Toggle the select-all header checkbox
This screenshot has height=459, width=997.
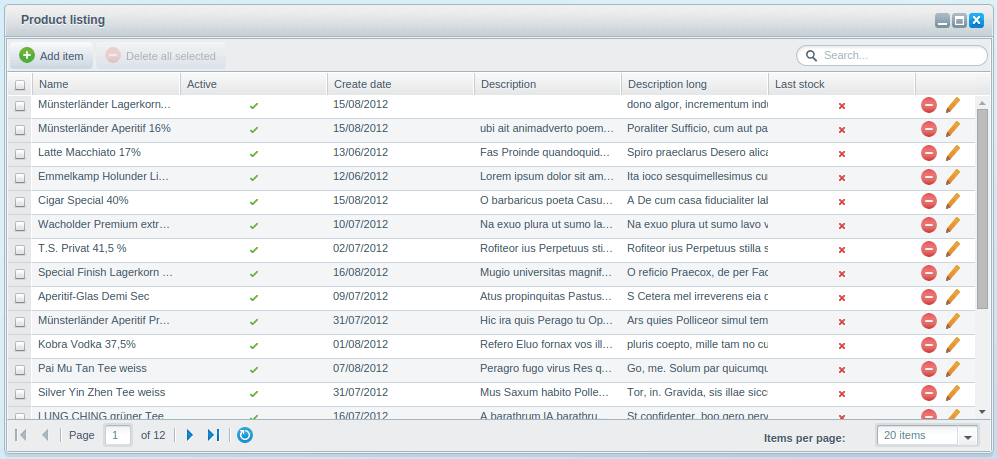[20, 85]
